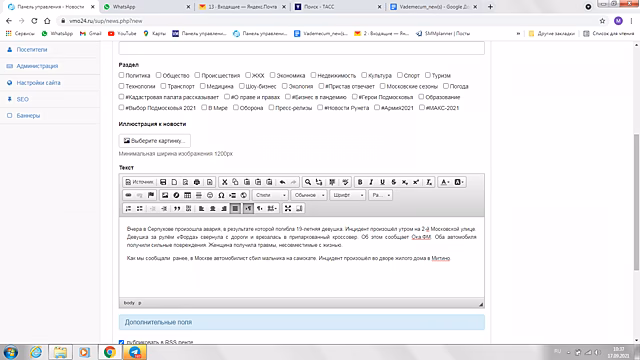The image size is (640, 360).
Task: Tick the Происшествия checkbox
Action: [x=197, y=75]
